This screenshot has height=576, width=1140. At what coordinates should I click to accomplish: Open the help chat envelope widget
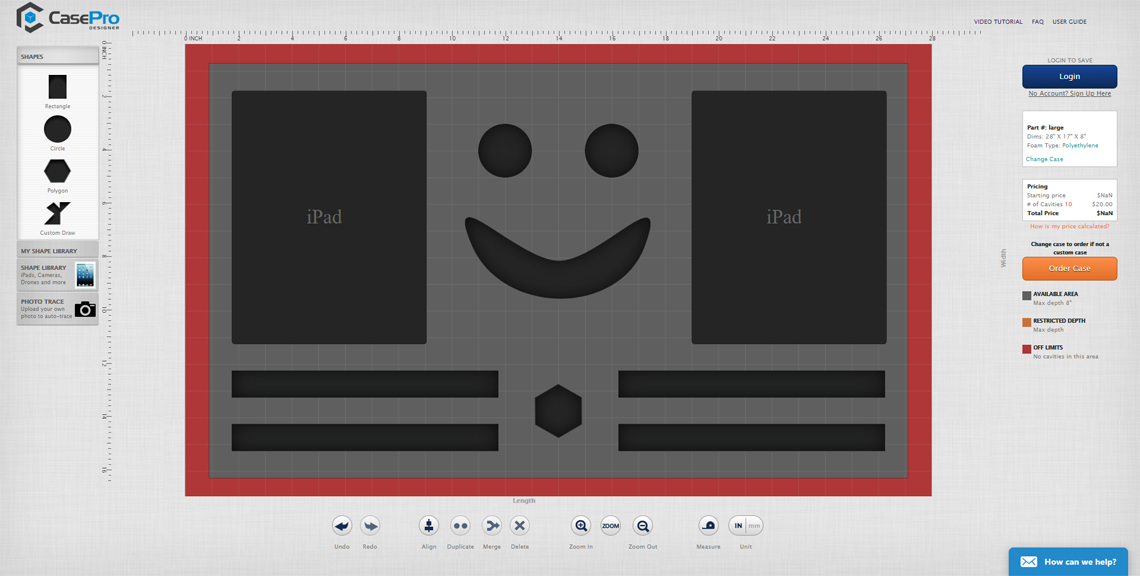click(x=1068, y=561)
